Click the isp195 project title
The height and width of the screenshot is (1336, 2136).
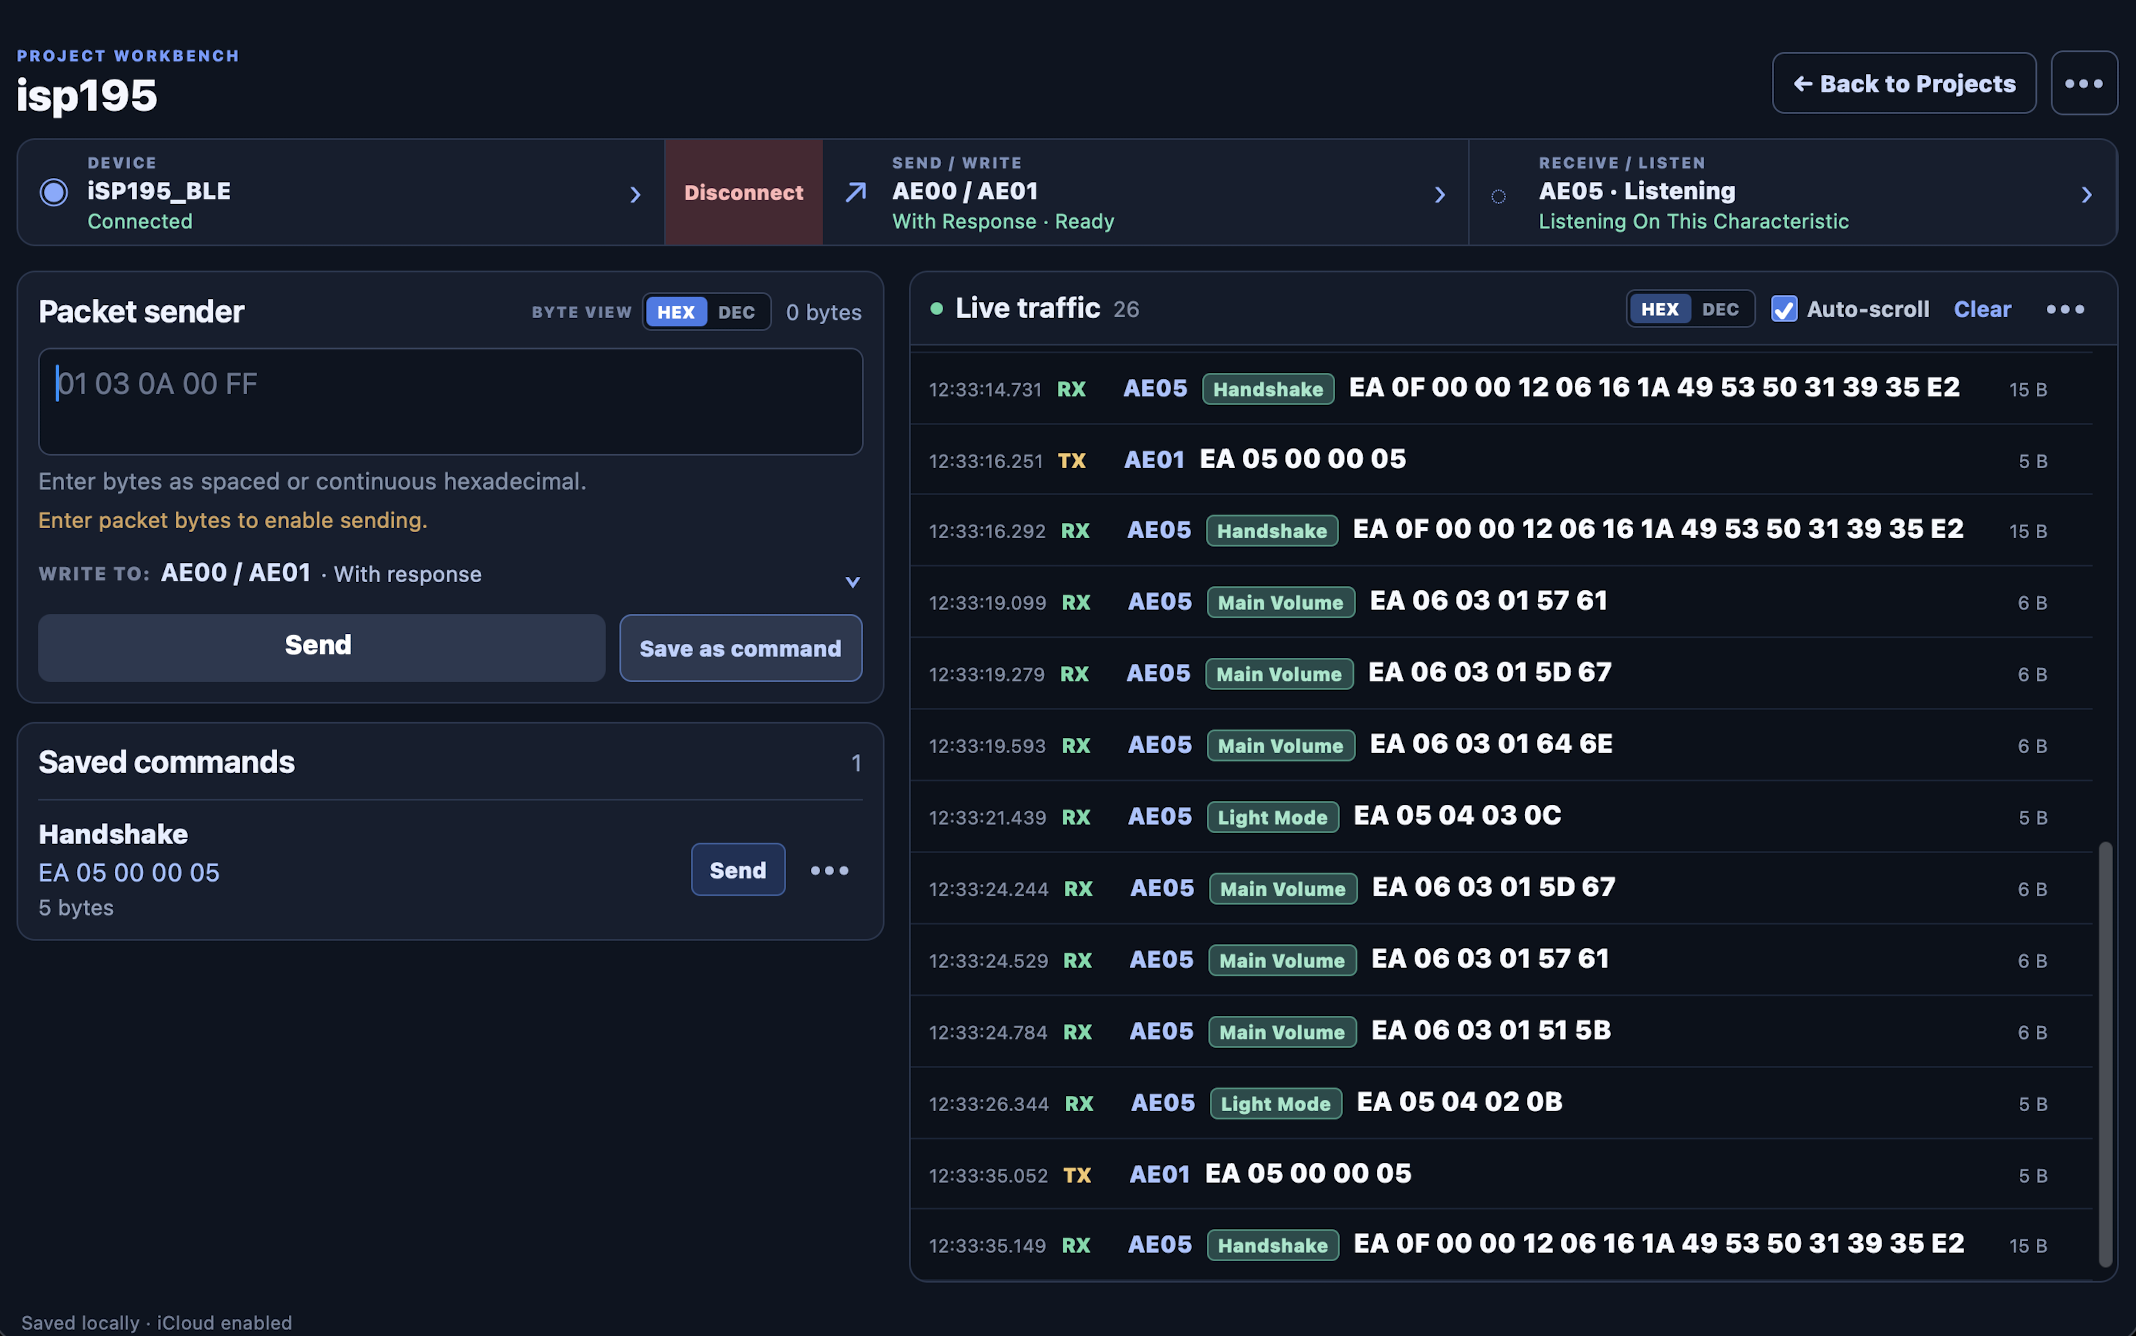coord(87,96)
